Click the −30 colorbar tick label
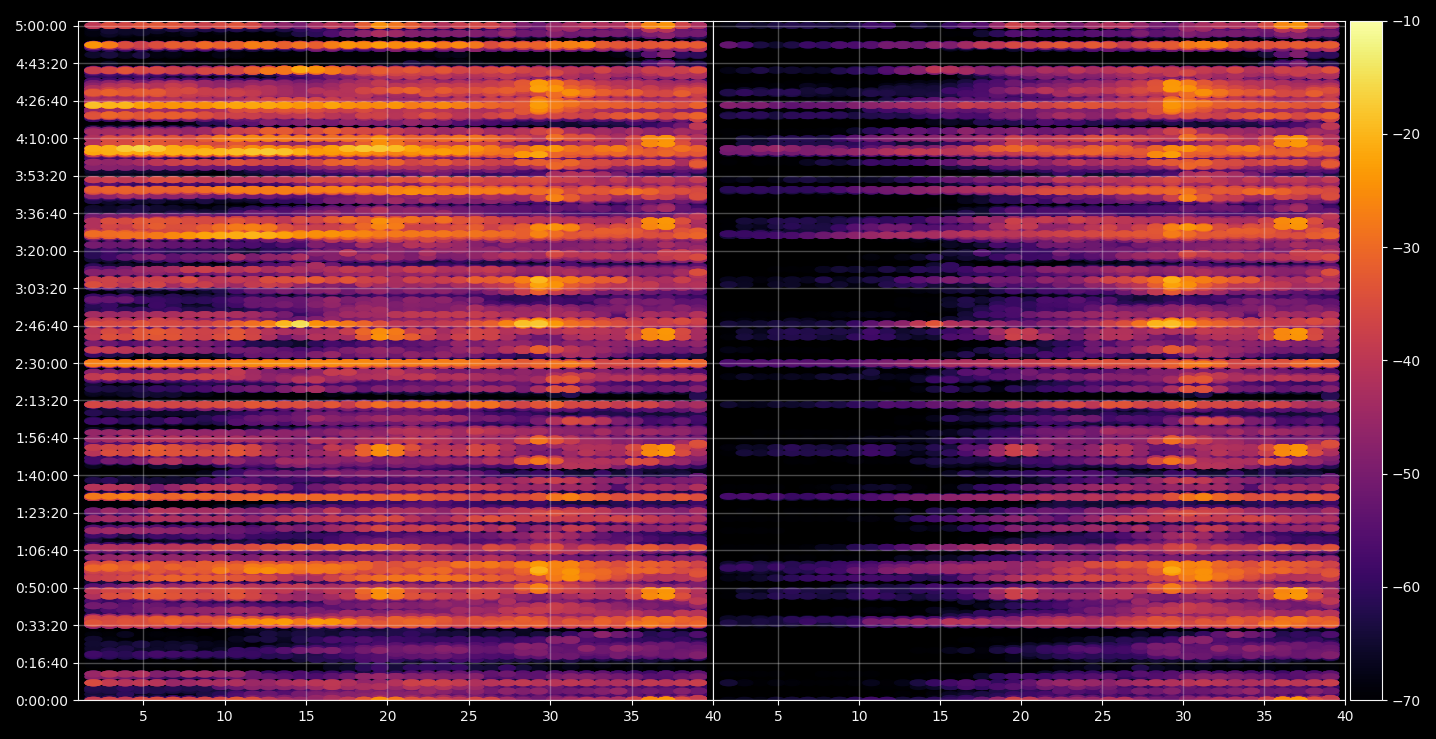The image size is (1436, 739). [1405, 248]
